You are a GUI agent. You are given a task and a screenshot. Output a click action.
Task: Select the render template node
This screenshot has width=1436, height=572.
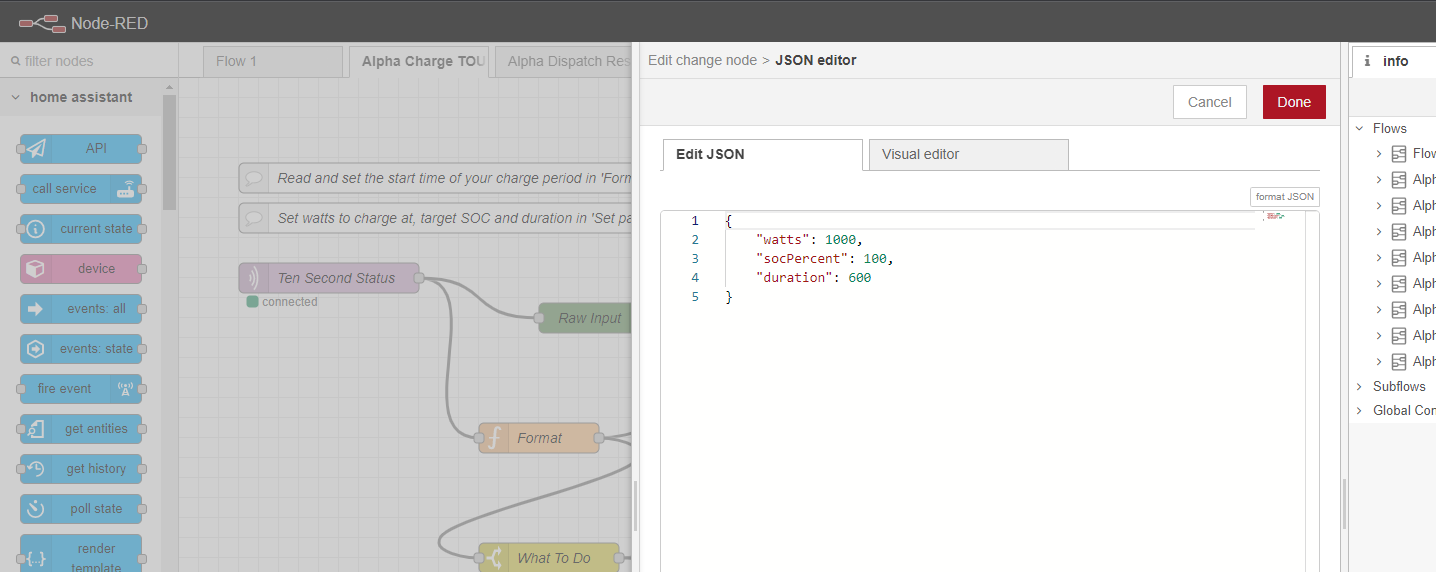[81, 554]
